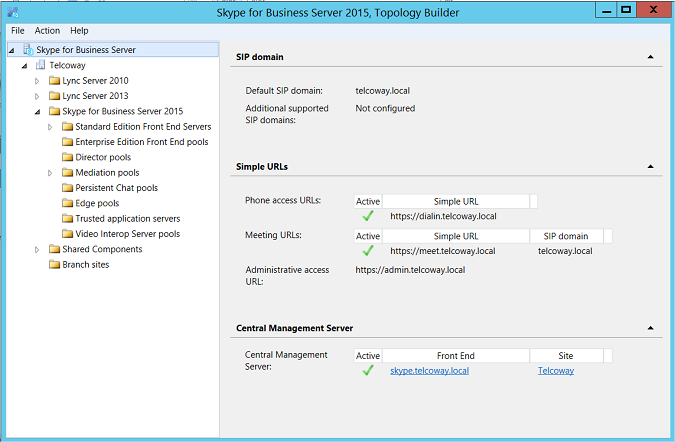This screenshot has height=442, width=675.
Task: Select Enterprise Edition Front End pools
Action: [x=141, y=142]
